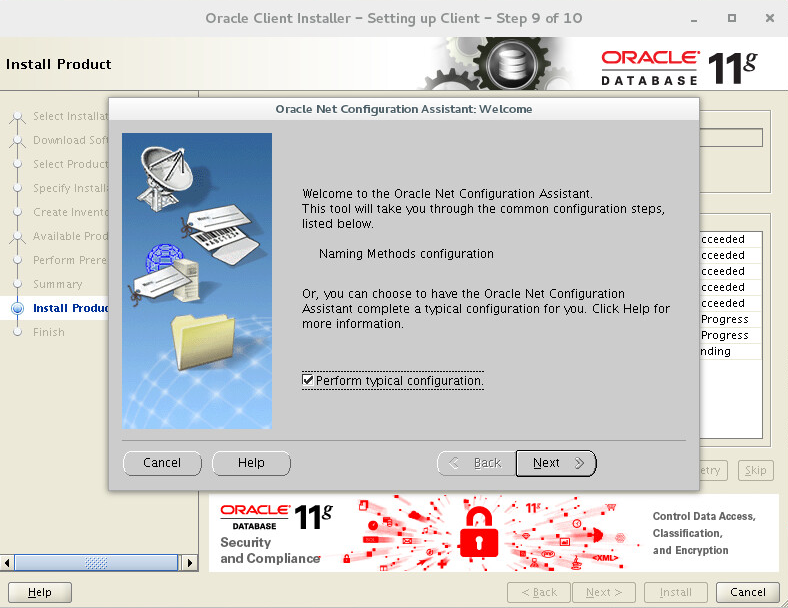Screen dimensions: 788x608
Task: Click the horizontal scrollbar thumb
Action: (x=96, y=562)
